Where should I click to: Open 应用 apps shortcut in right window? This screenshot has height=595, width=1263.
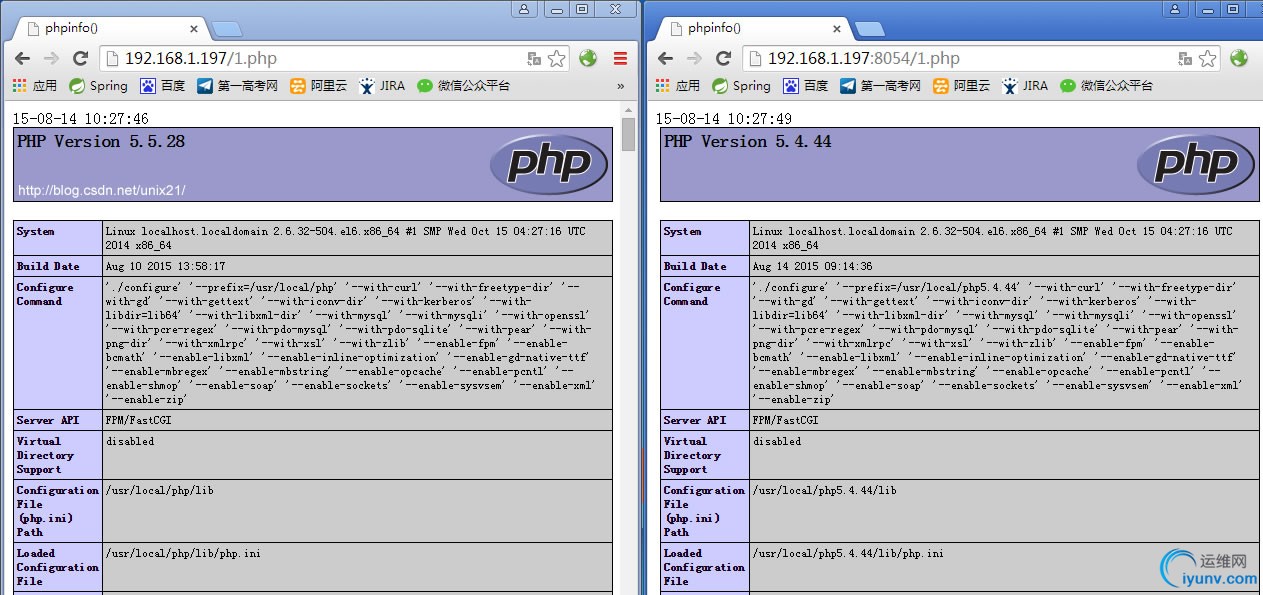[678, 86]
